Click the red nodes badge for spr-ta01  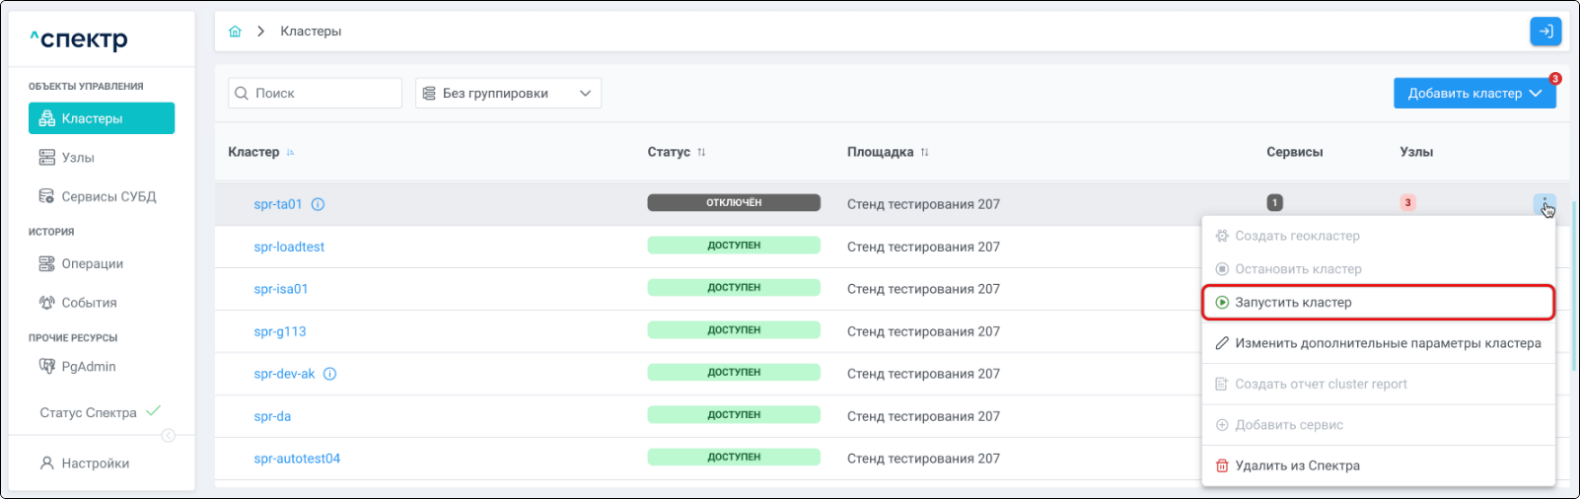tap(1407, 203)
